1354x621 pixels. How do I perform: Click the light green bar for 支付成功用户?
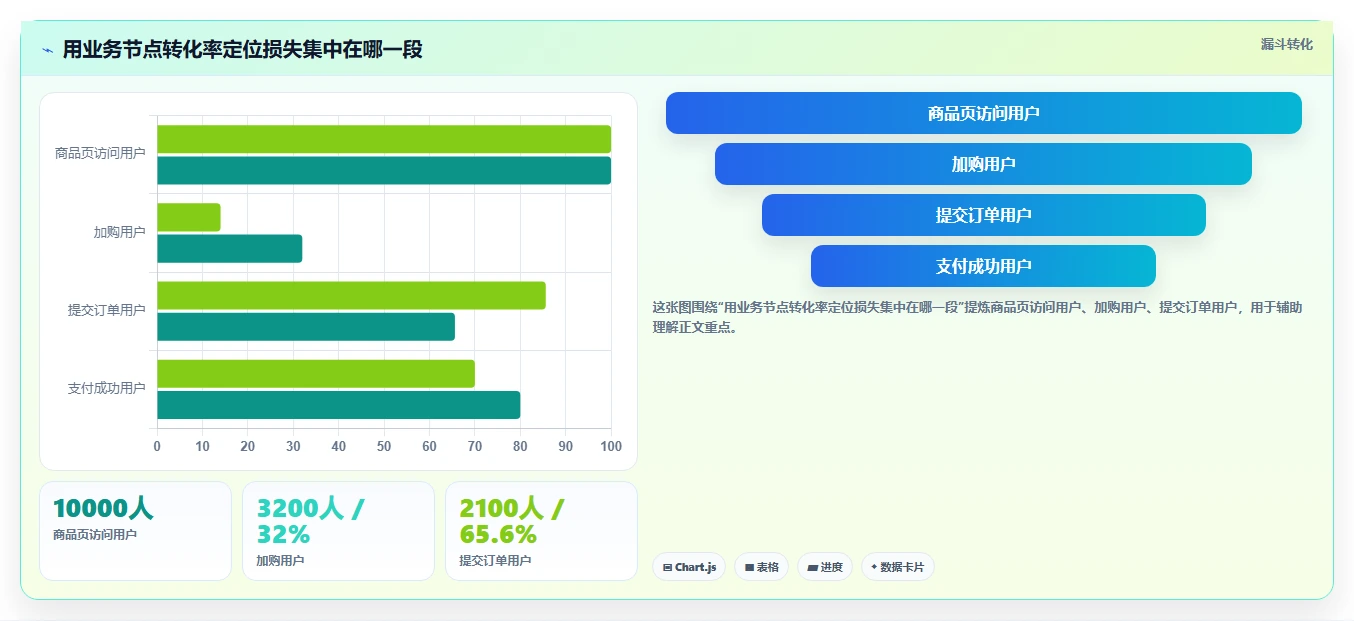(x=316, y=373)
